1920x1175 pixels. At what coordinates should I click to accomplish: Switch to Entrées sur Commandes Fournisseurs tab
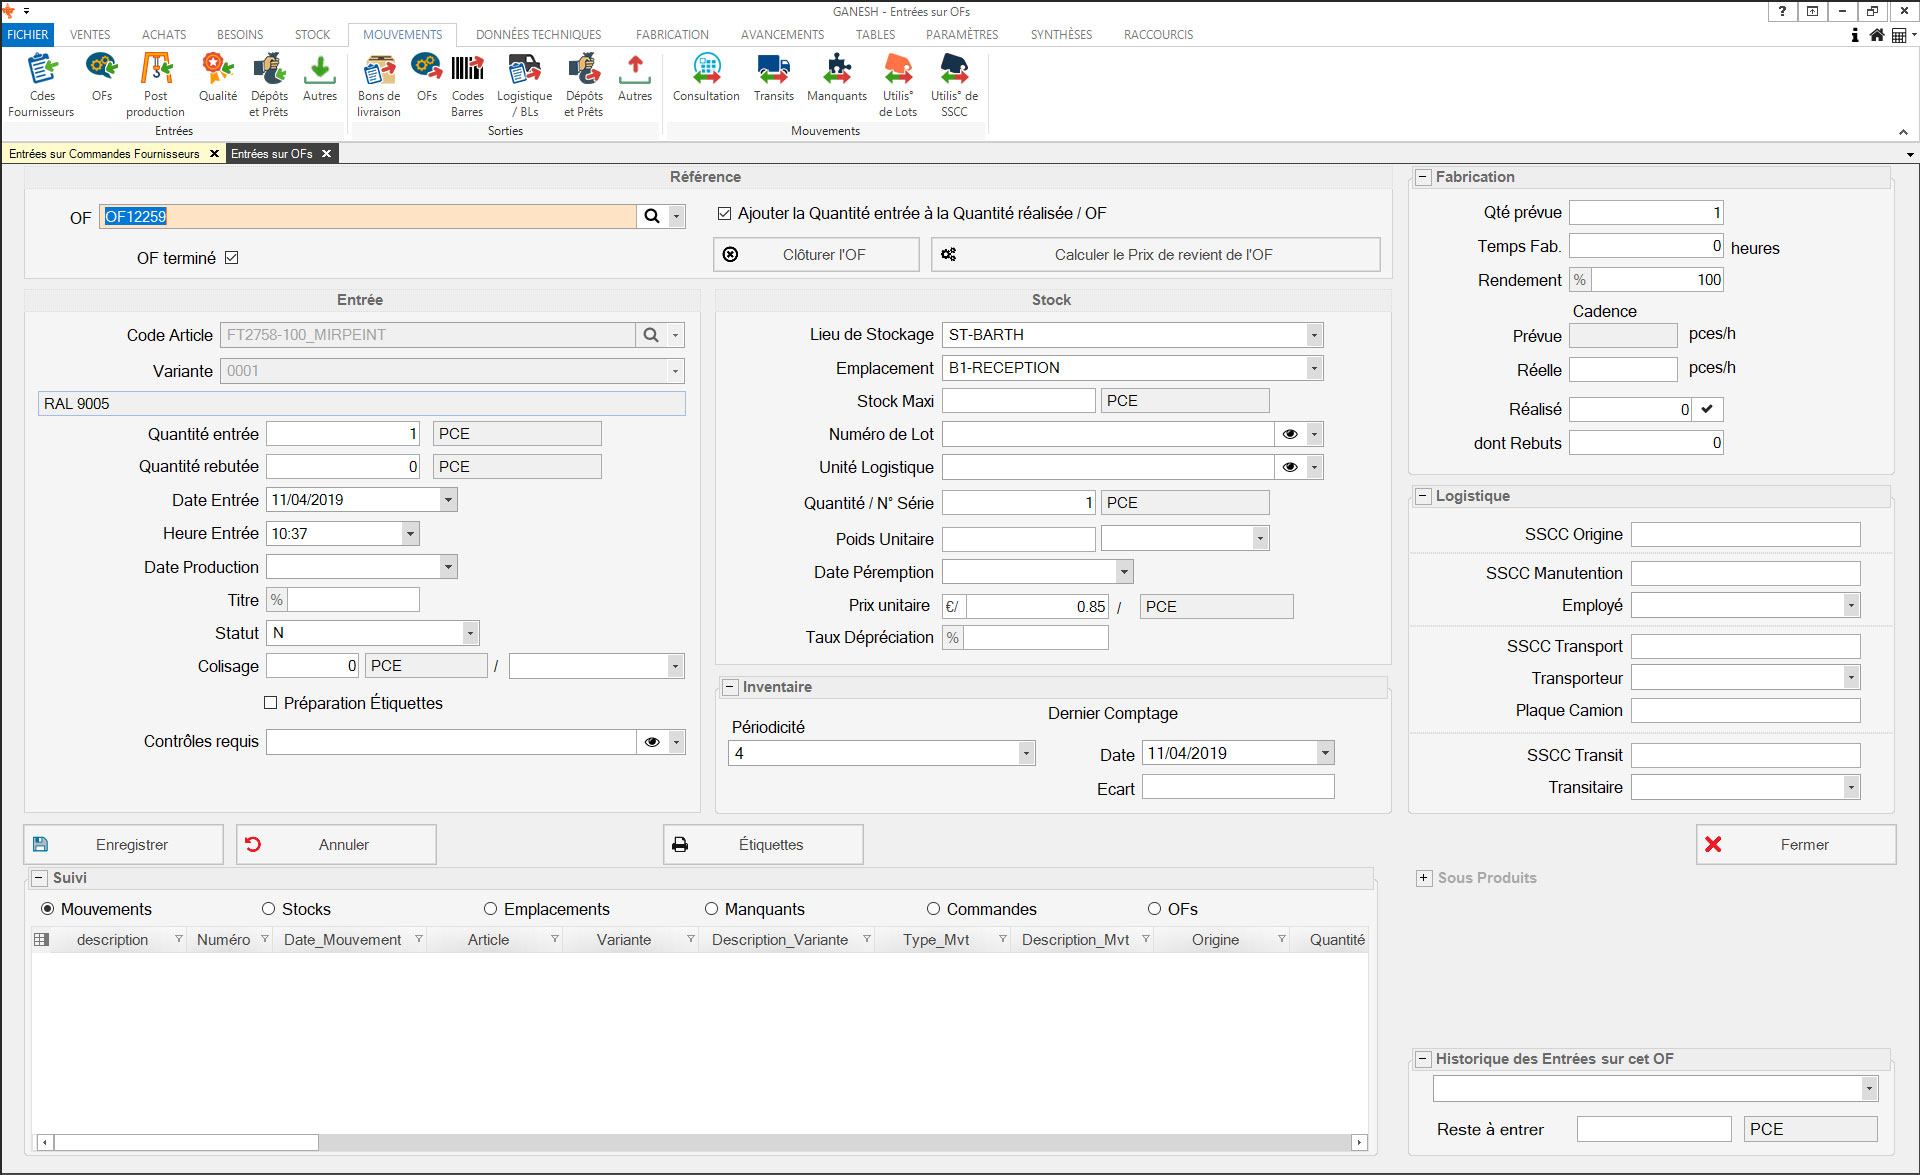pyautogui.click(x=104, y=154)
